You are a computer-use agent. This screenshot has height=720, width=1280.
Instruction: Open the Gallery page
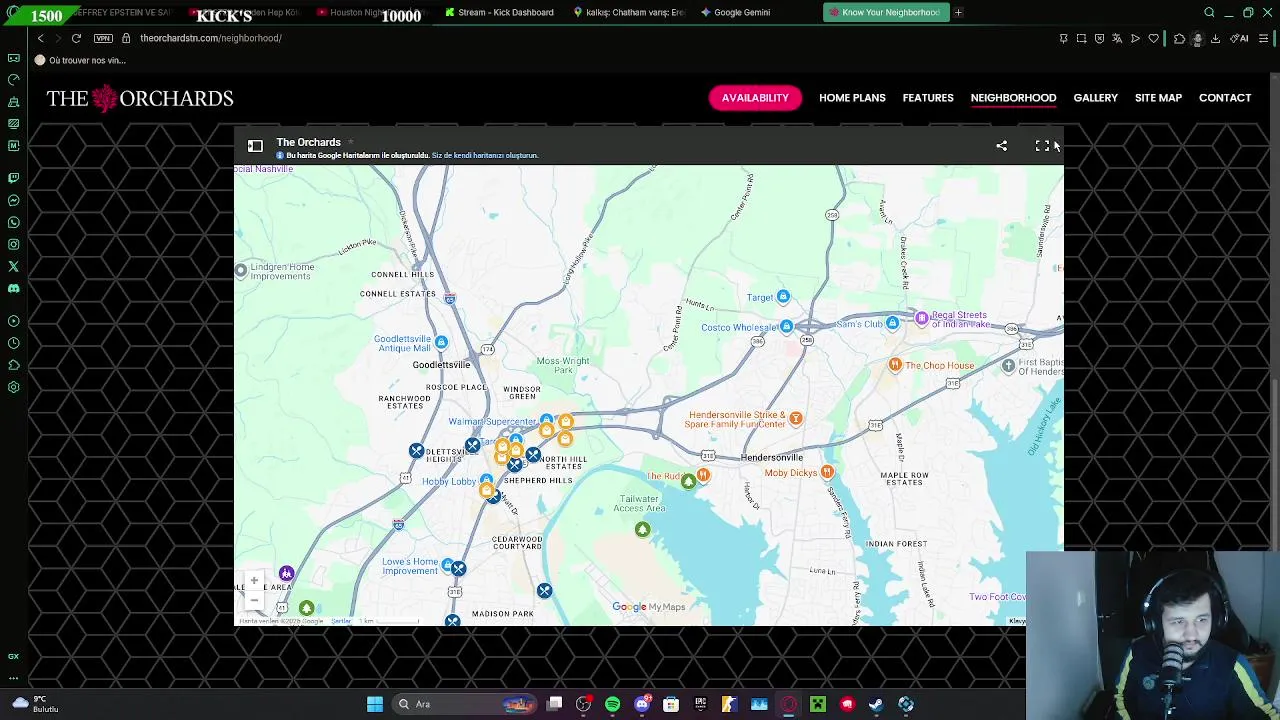click(x=1095, y=98)
